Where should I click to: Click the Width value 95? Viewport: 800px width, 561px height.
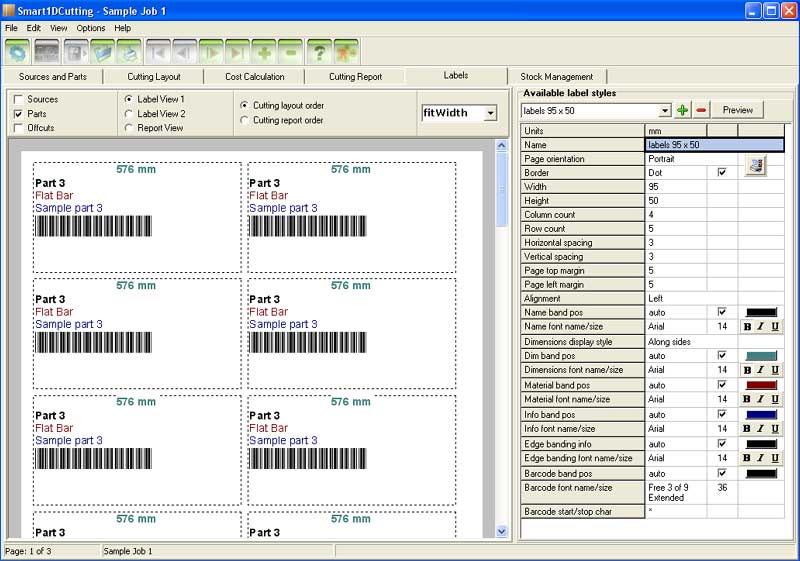pyautogui.click(x=676, y=187)
